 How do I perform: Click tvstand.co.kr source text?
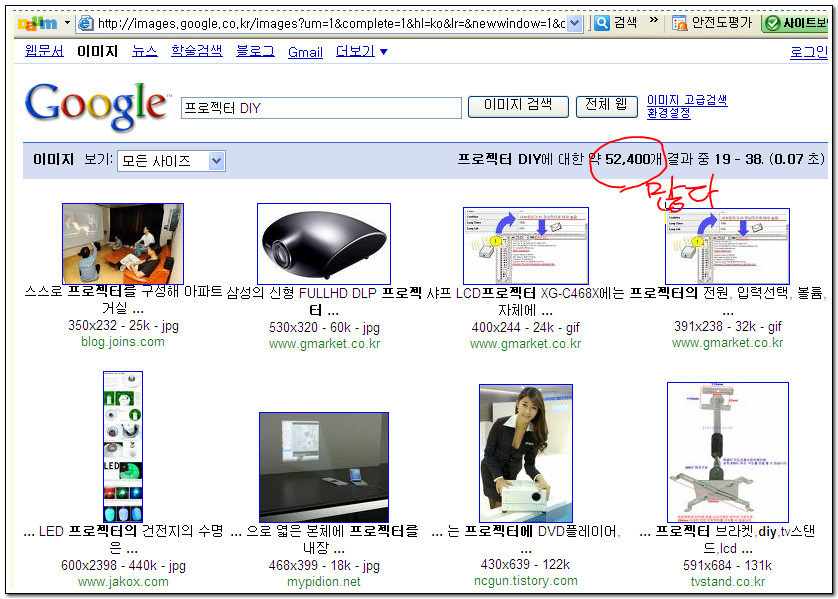tap(728, 581)
